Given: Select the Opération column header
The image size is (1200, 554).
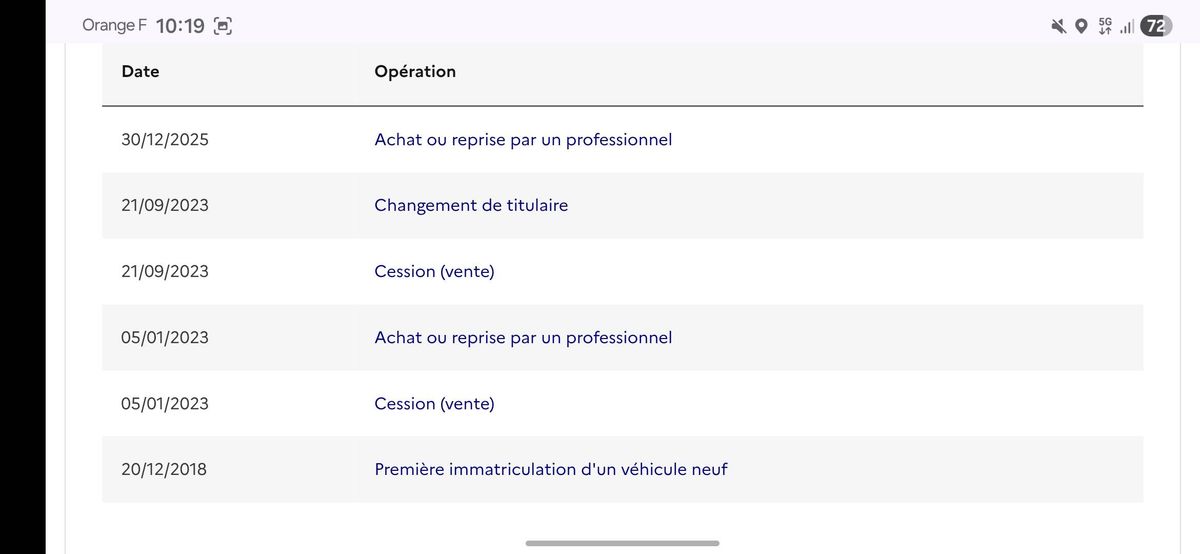Looking at the screenshot, I should click(415, 72).
